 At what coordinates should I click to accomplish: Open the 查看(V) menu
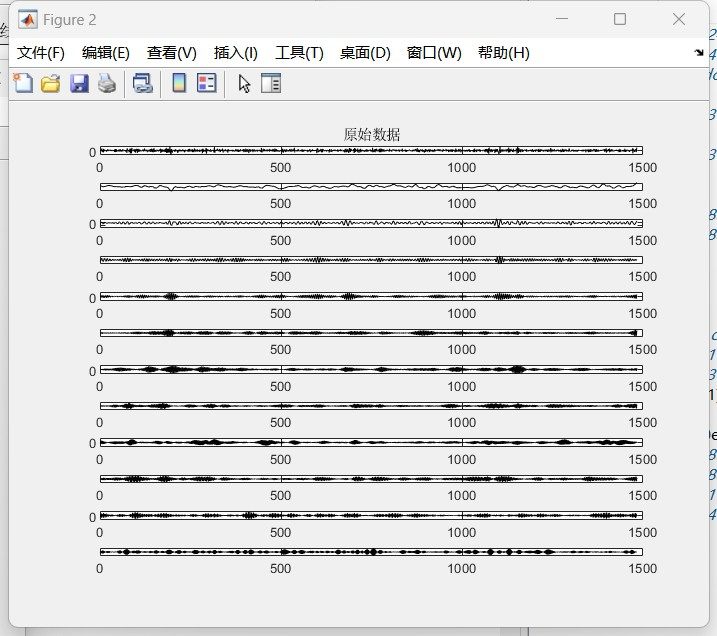[172, 53]
